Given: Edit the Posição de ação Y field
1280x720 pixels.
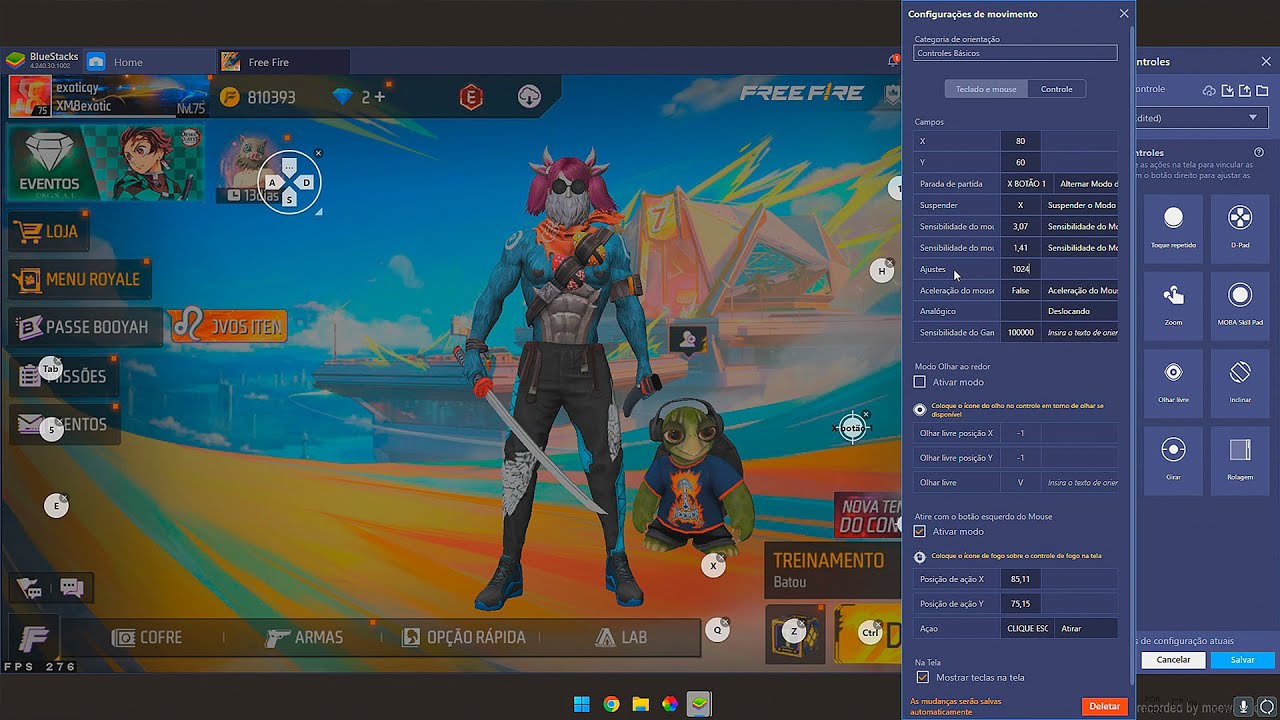Looking at the screenshot, I should 1020,604.
